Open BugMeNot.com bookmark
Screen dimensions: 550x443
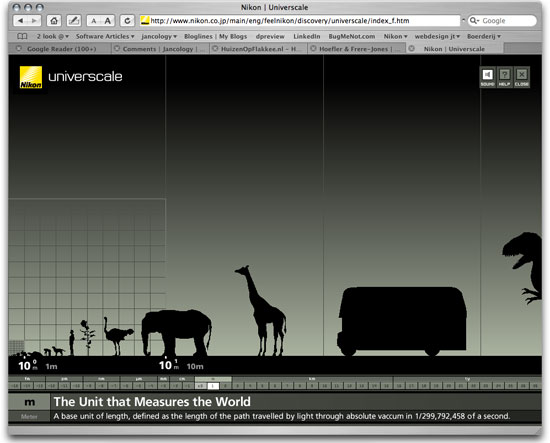pos(351,36)
